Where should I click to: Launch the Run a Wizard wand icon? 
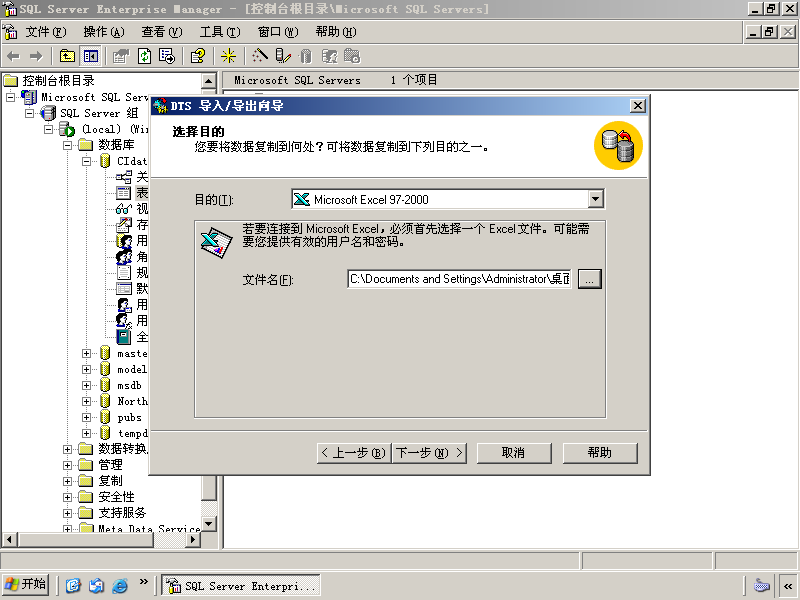[260, 56]
